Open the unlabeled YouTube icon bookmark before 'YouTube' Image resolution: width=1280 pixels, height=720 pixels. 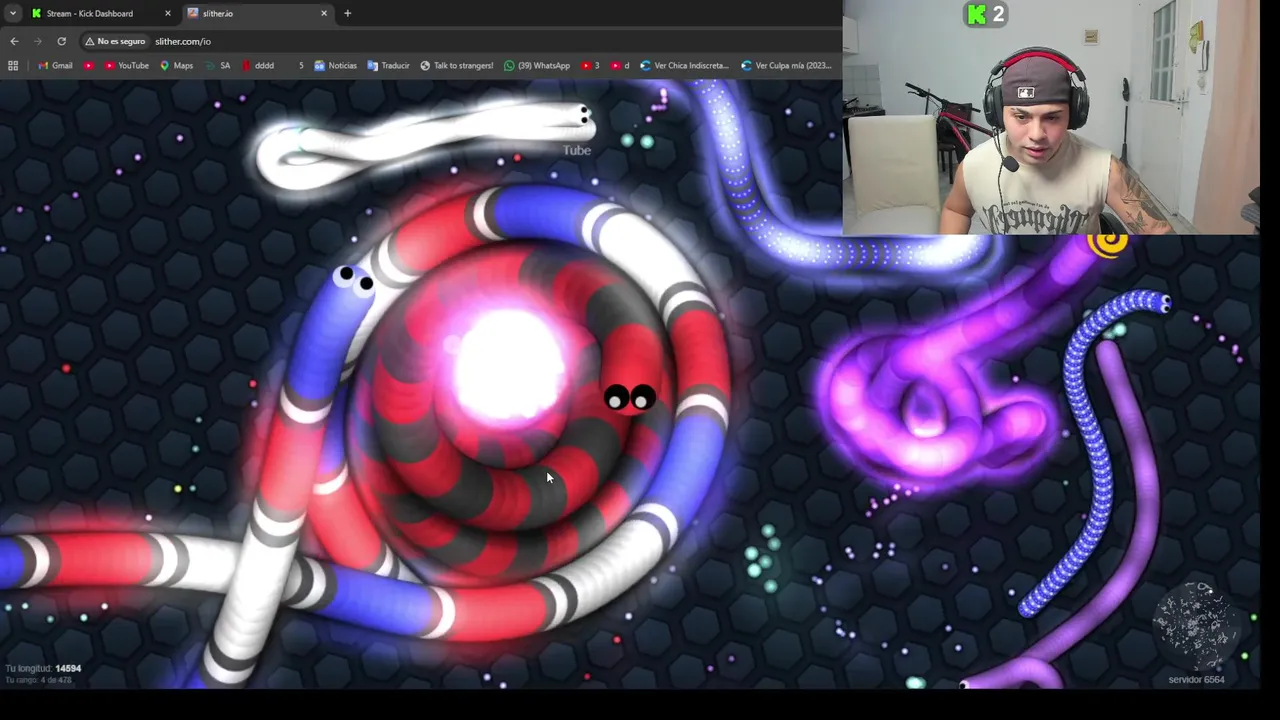(x=89, y=65)
